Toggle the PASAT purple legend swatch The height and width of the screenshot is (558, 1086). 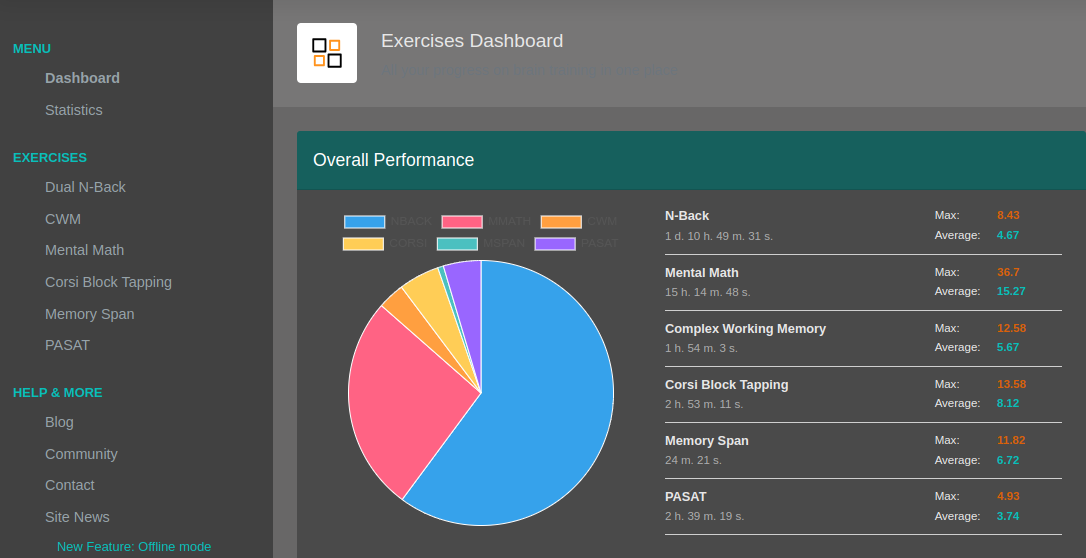[555, 244]
